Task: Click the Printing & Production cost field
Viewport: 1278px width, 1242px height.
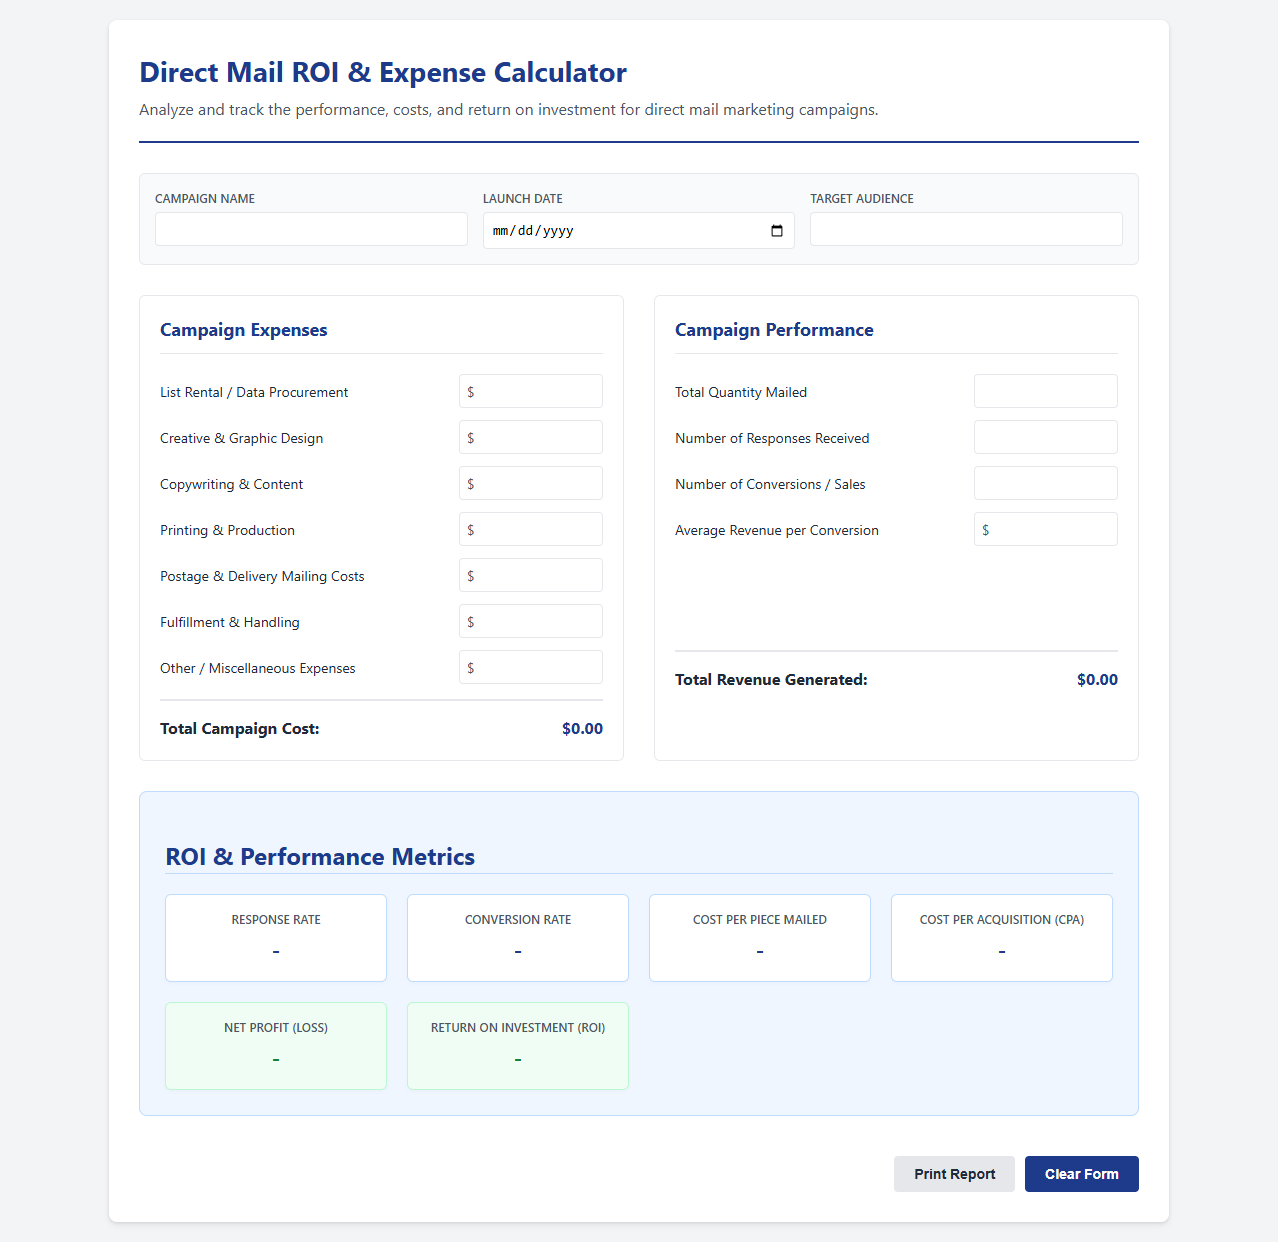Action: pos(531,529)
